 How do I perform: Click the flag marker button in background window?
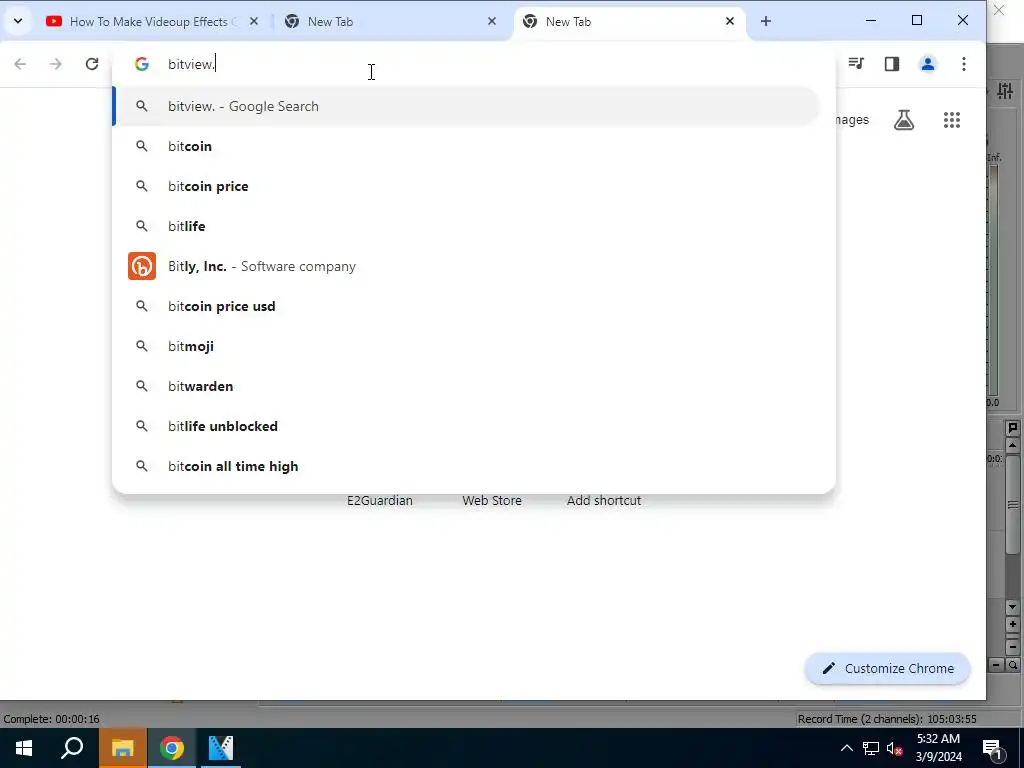[x=1013, y=428]
